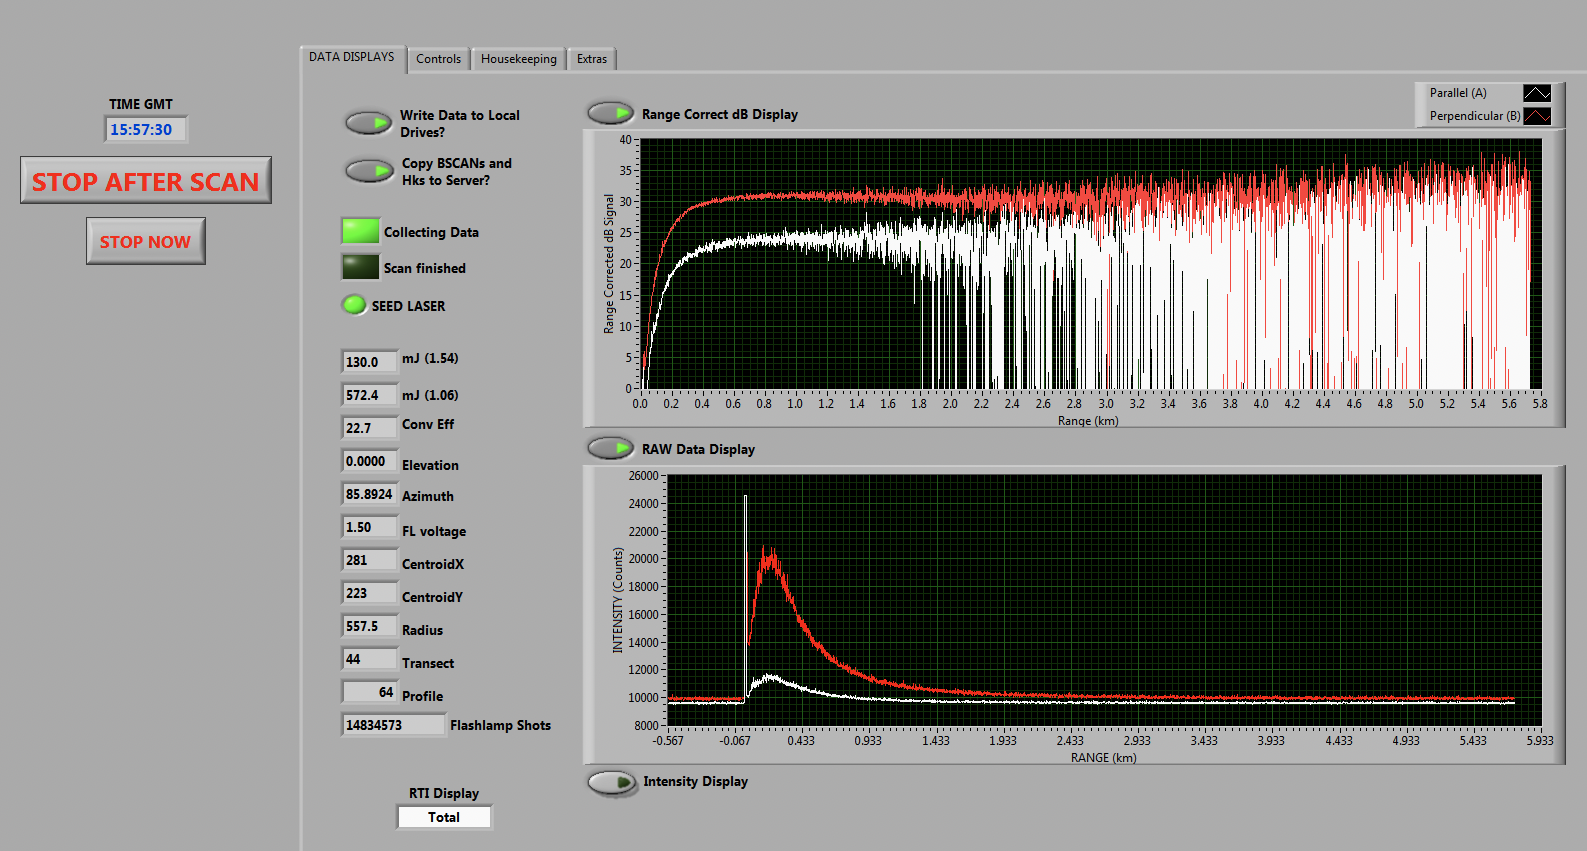Open the Controls tab

click(438, 59)
